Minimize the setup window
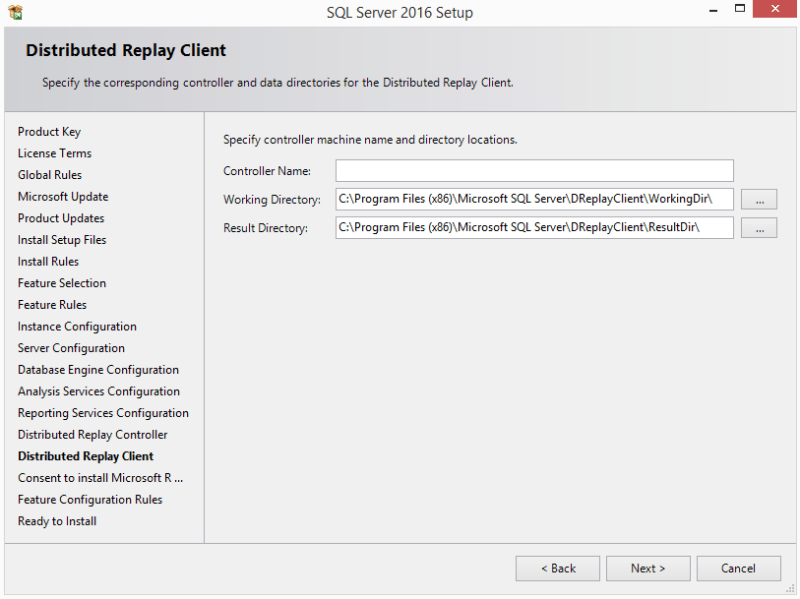The width and height of the screenshot is (800, 599). click(x=713, y=10)
